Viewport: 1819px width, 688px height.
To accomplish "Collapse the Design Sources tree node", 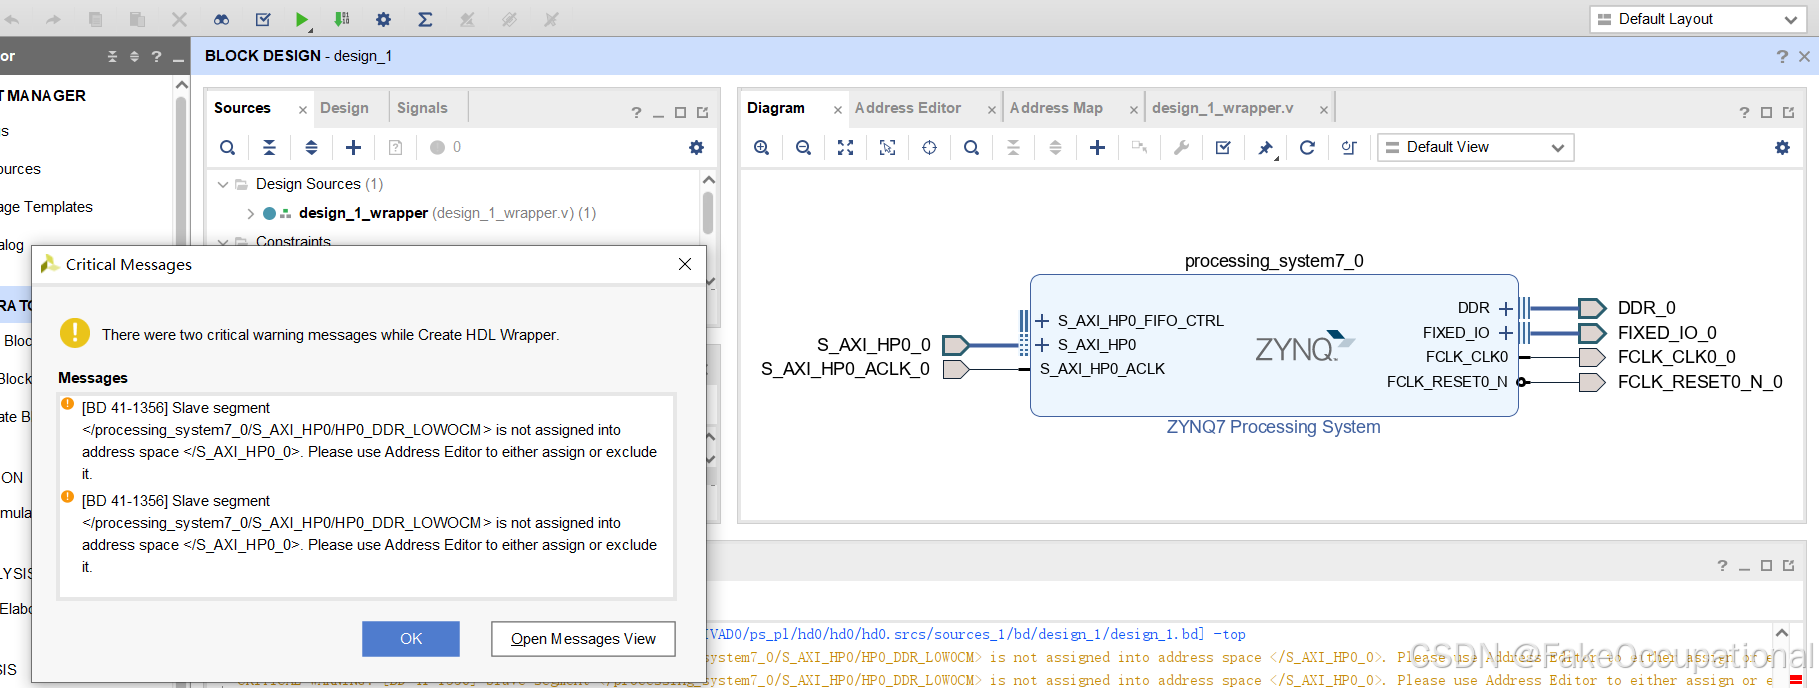I will click(223, 184).
